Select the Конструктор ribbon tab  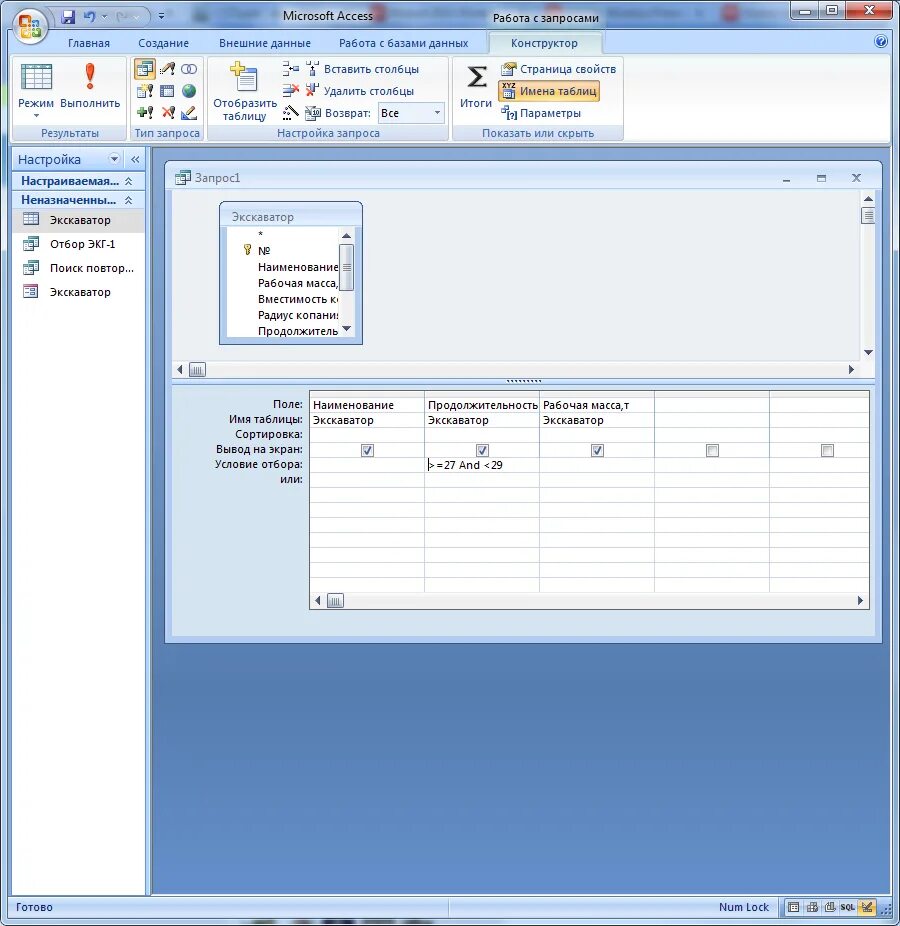(544, 43)
